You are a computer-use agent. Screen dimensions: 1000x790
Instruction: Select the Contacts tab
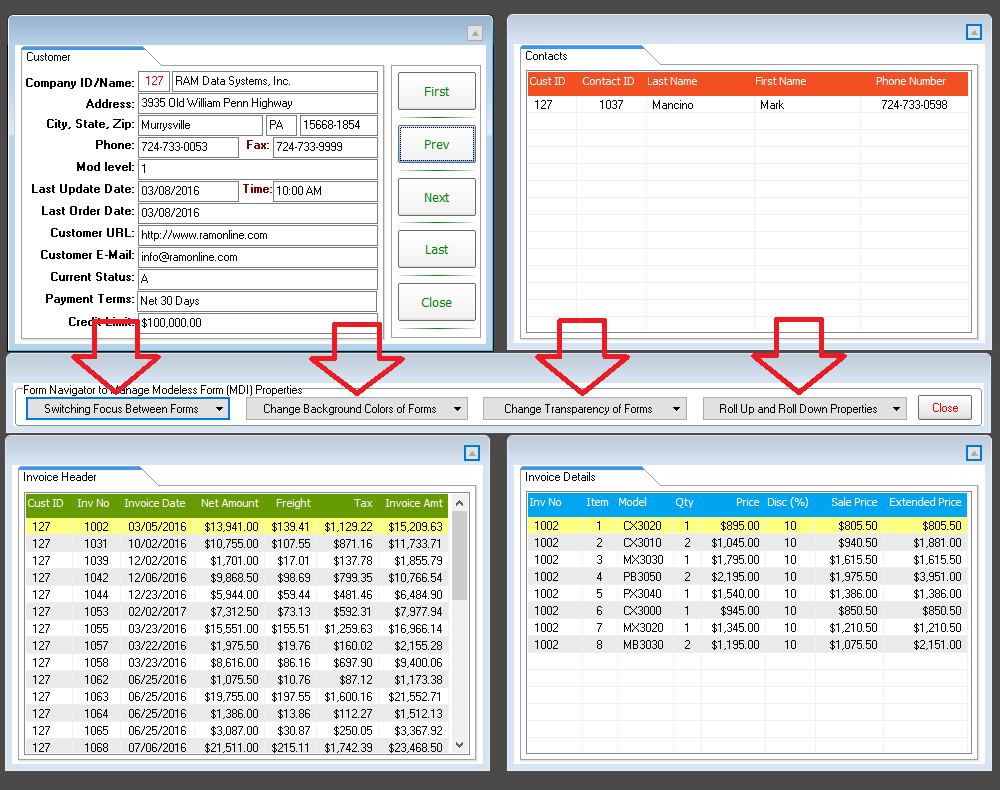click(547, 56)
